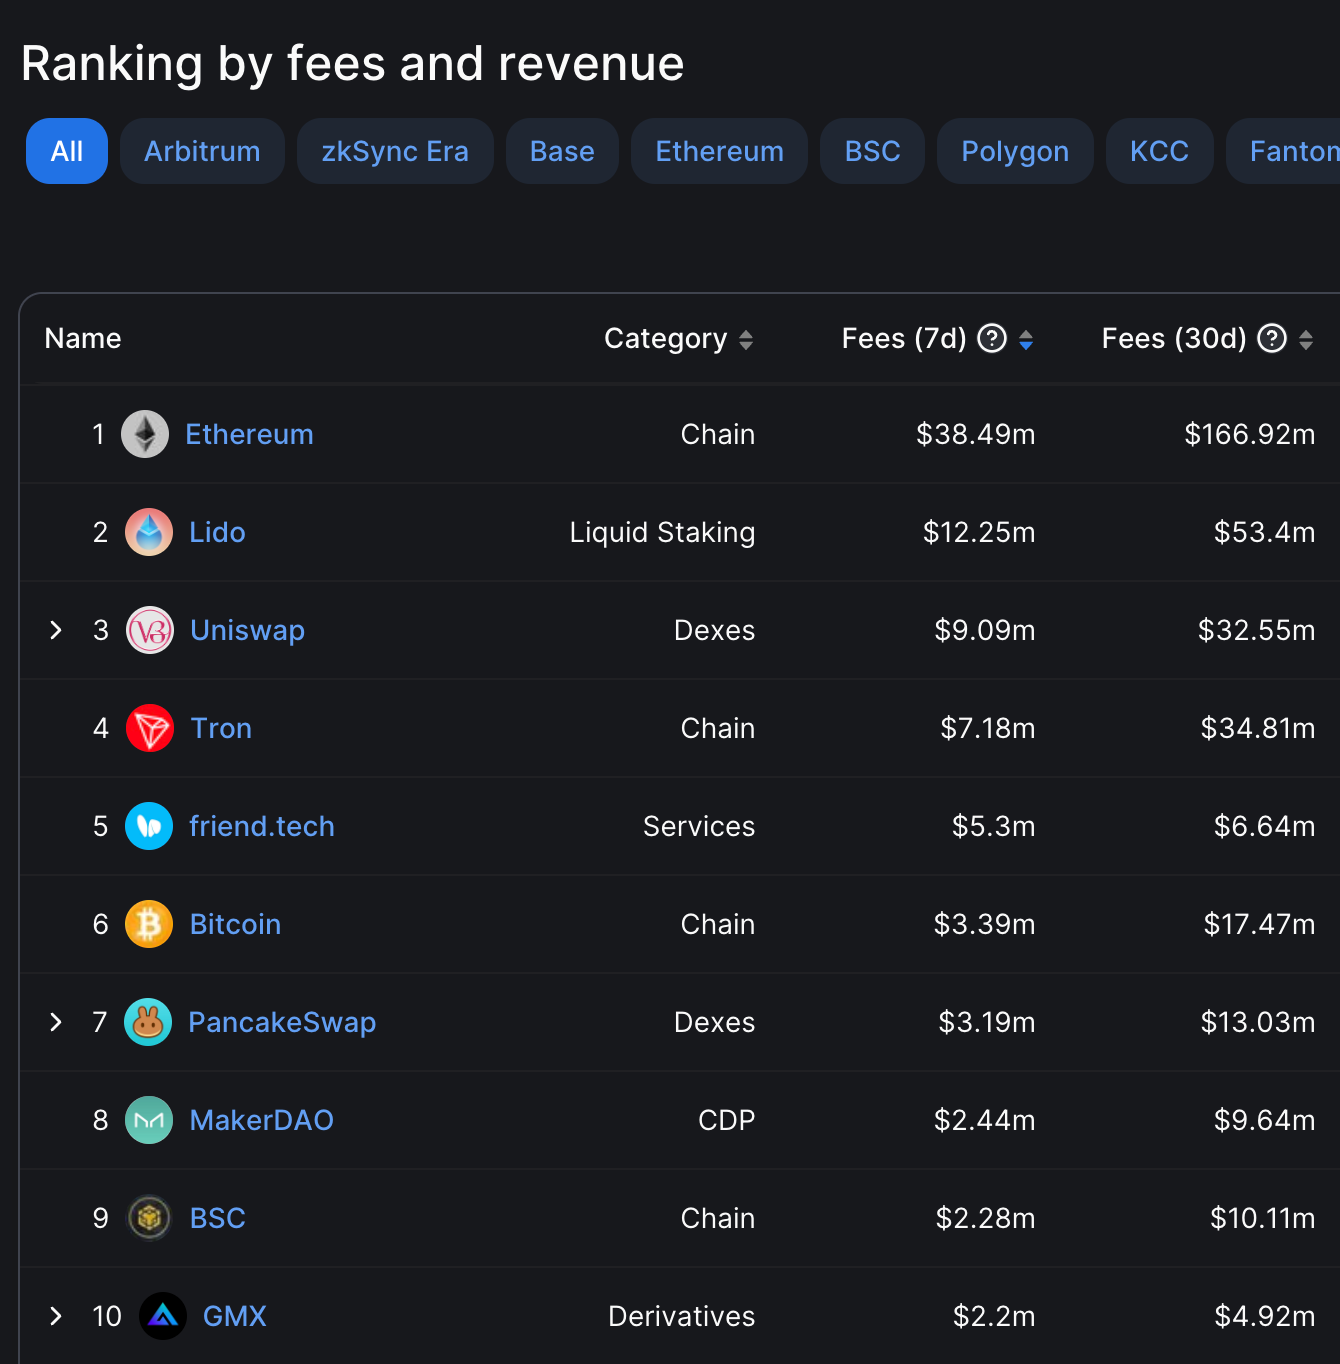Sort by Category using its sort arrows
This screenshot has height=1364, width=1340.
(x=746, y=340)
